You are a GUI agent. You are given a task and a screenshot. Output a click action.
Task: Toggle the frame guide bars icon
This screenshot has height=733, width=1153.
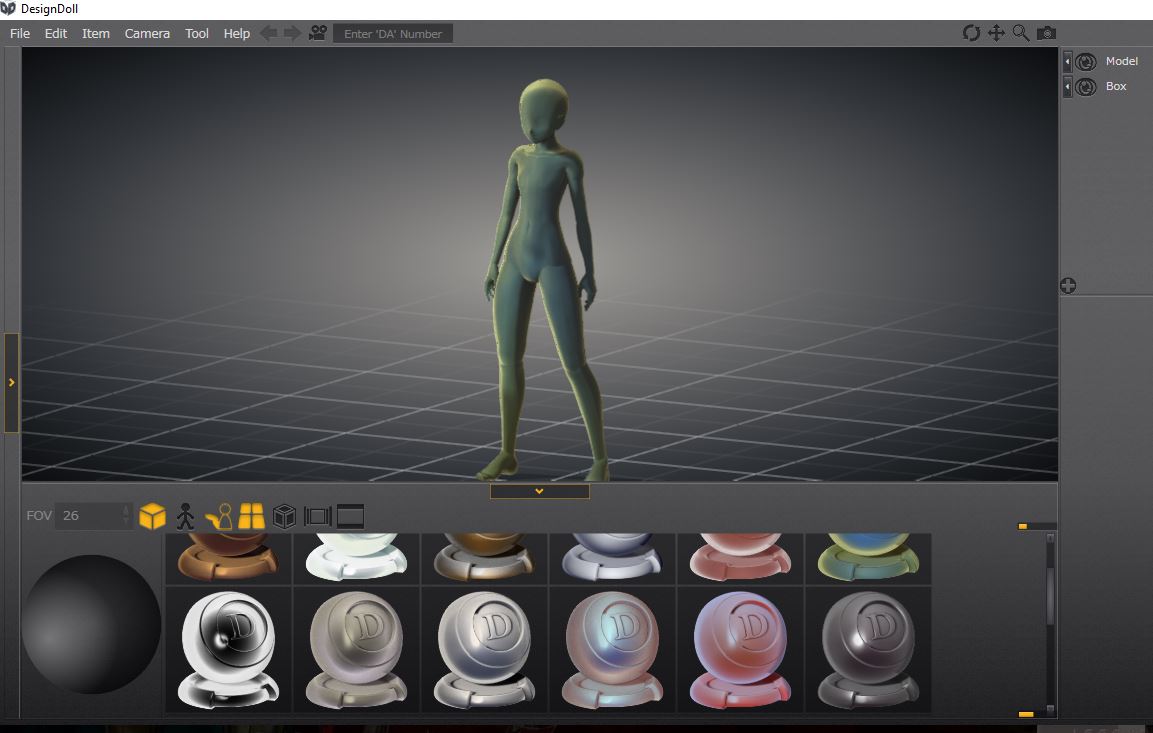pos(318,516)
